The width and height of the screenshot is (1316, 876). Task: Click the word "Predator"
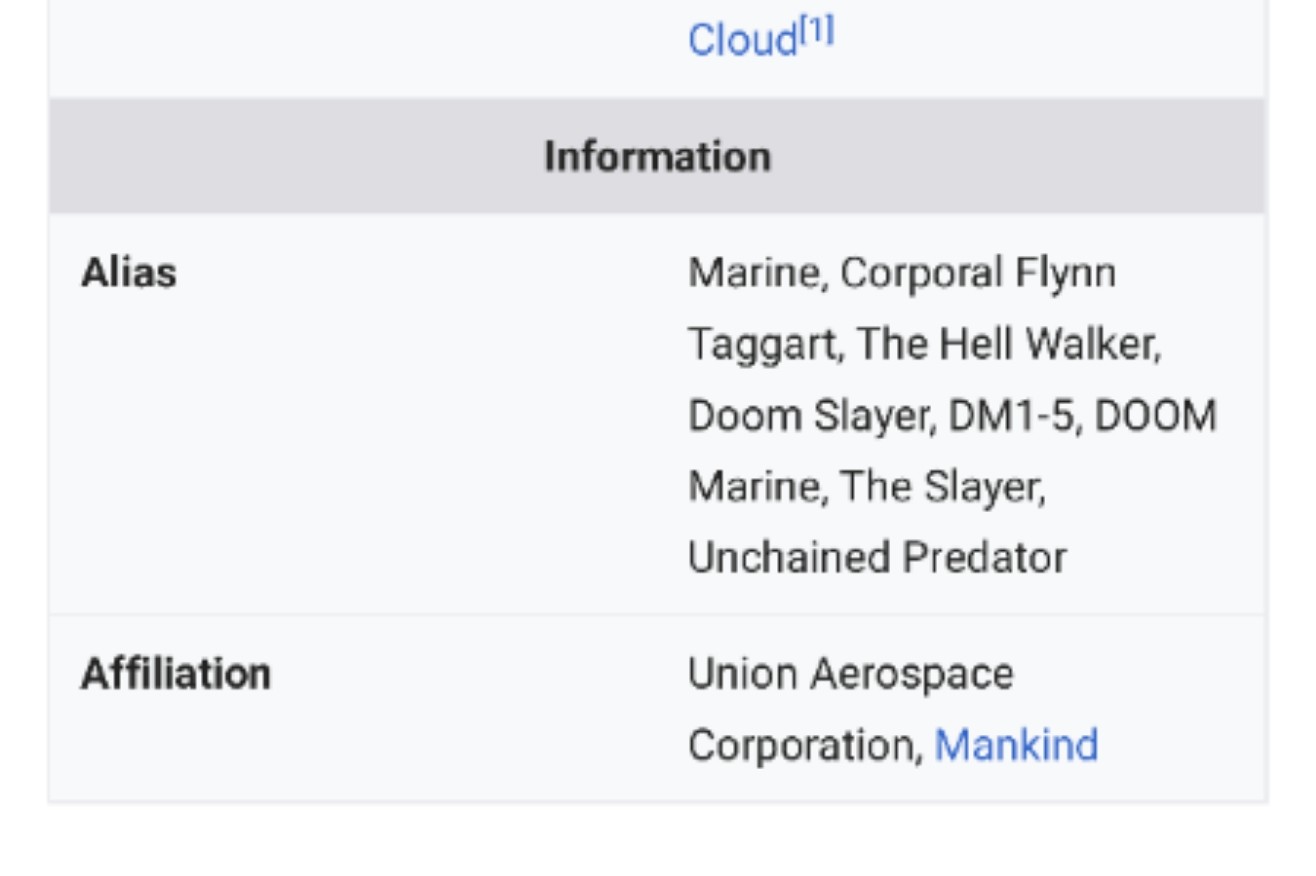(x=984, y=558)
